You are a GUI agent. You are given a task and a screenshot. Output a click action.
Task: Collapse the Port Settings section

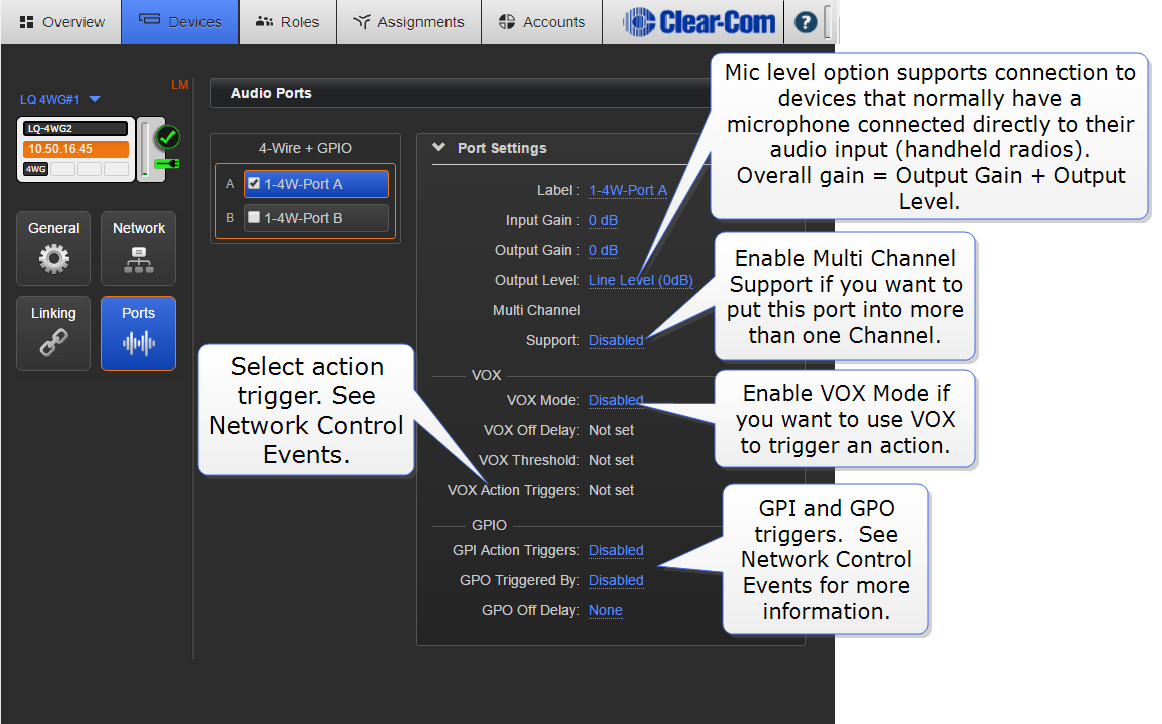[437, 148]
